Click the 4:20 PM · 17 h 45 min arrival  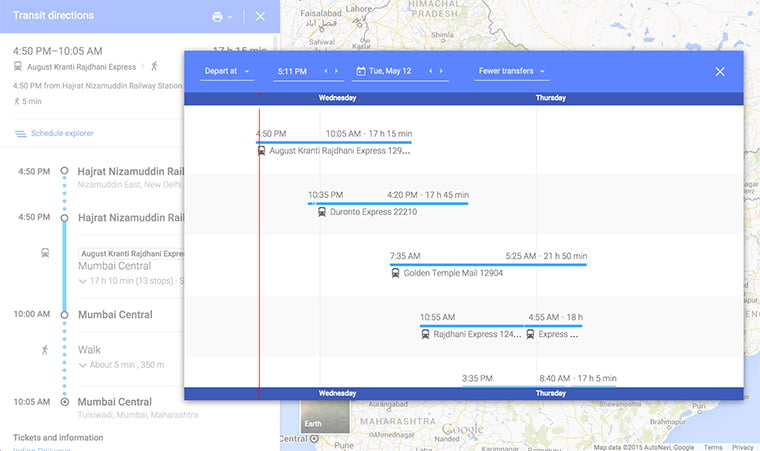428,195
